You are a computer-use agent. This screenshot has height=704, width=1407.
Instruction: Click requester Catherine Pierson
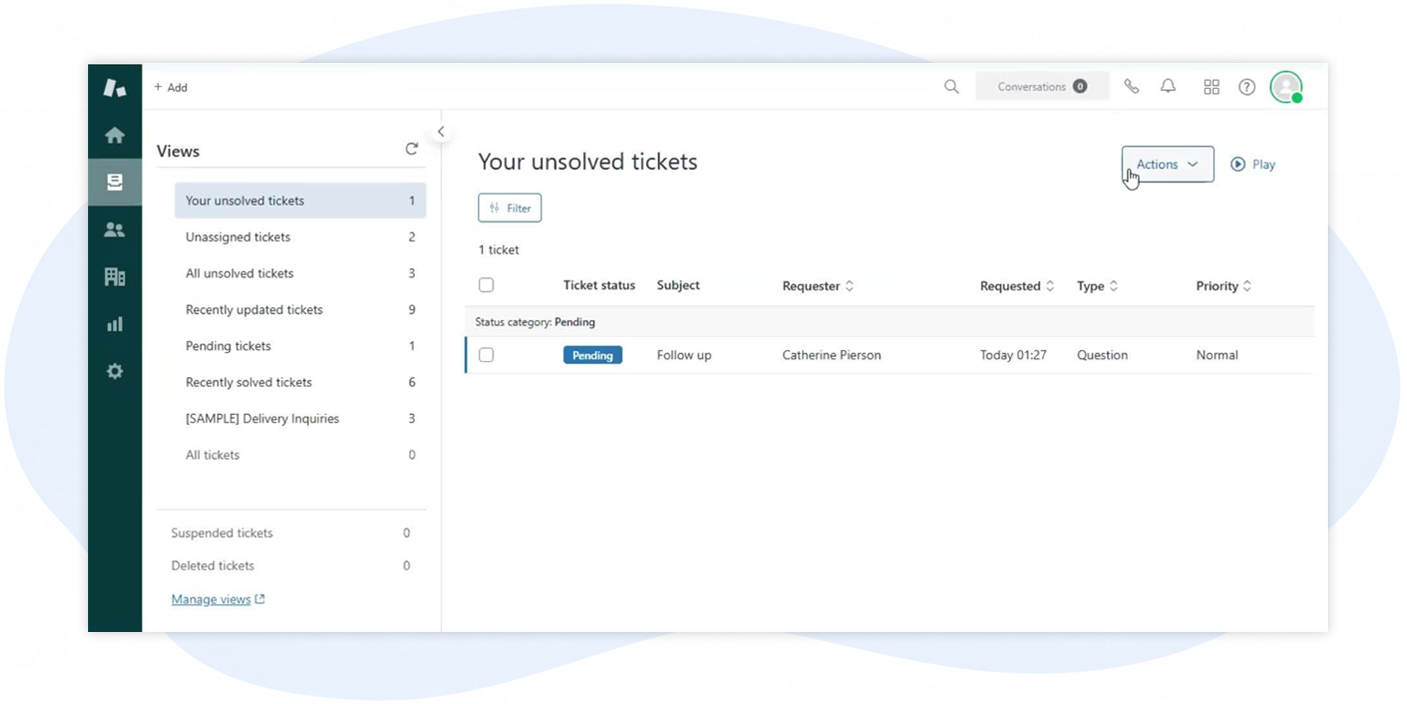point(832,355)
